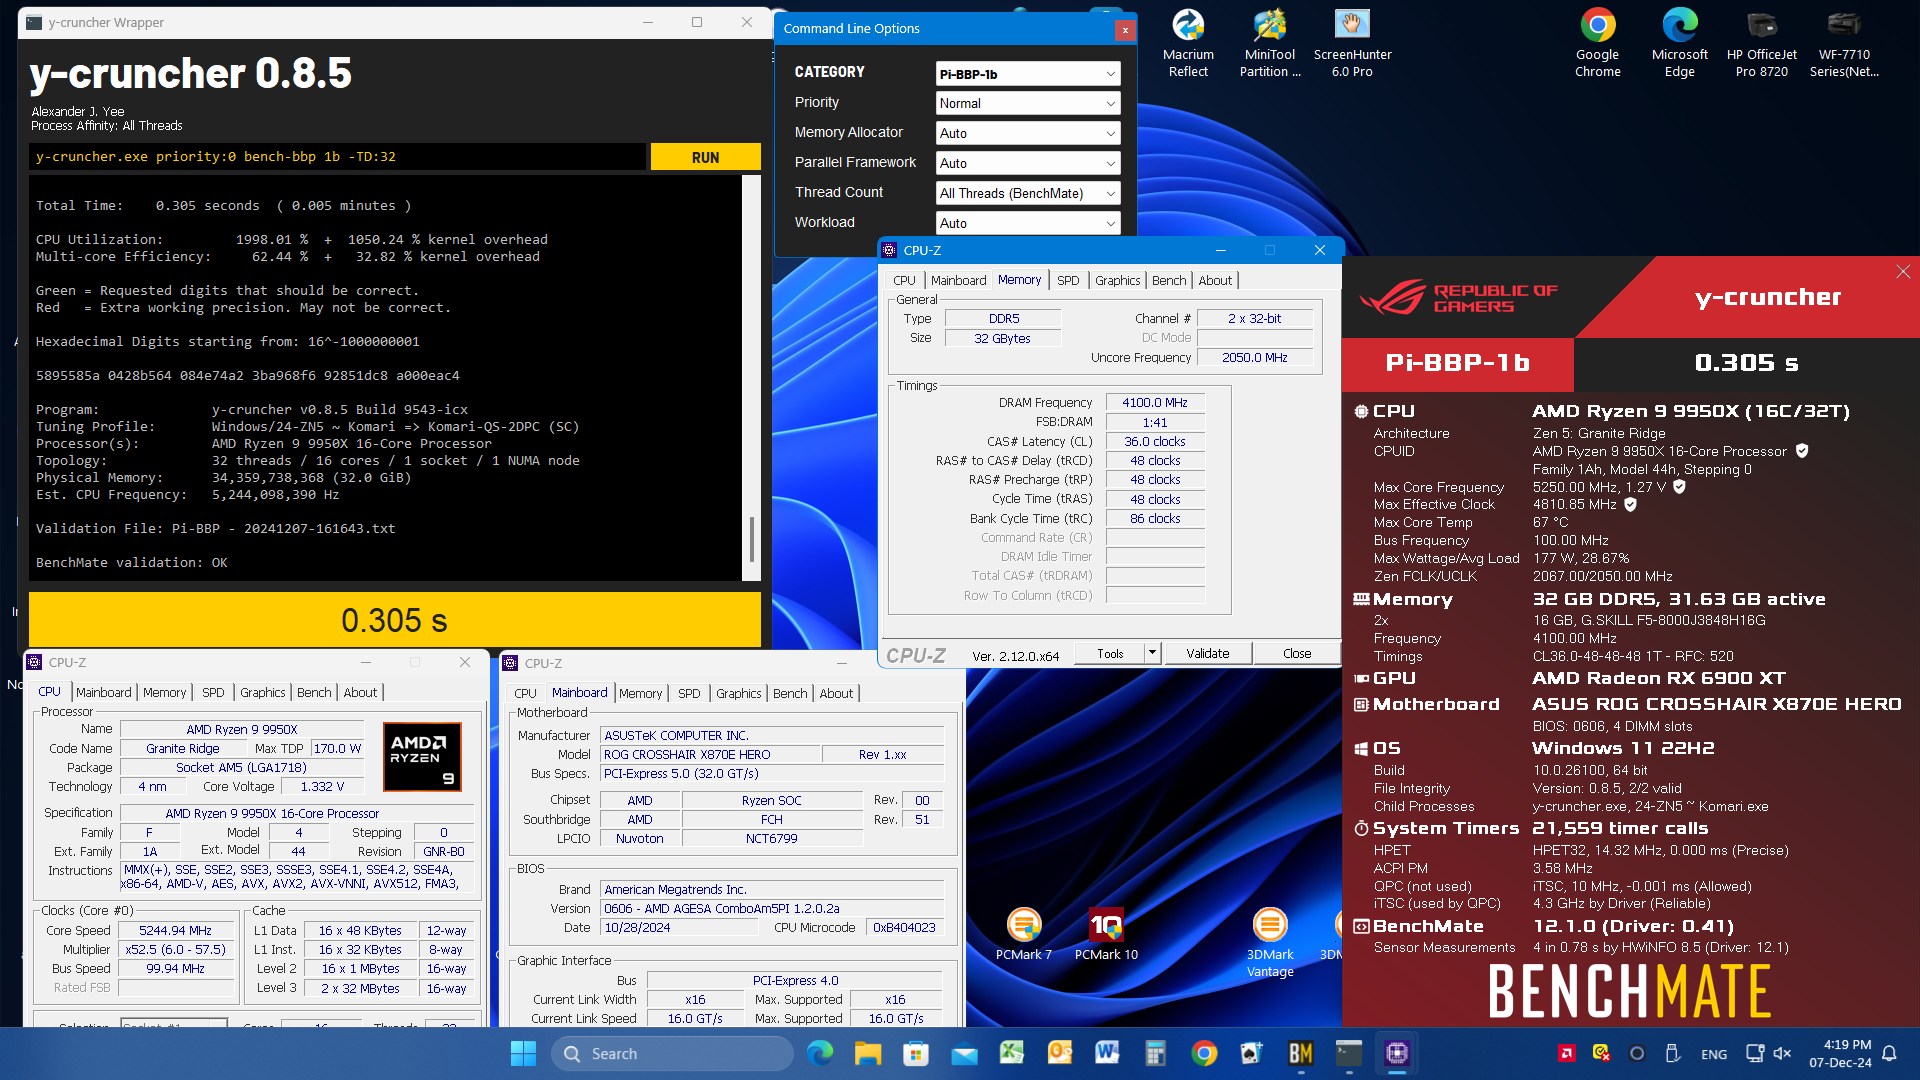Click the muted volume tray icon

[x=1782, y=1053]
